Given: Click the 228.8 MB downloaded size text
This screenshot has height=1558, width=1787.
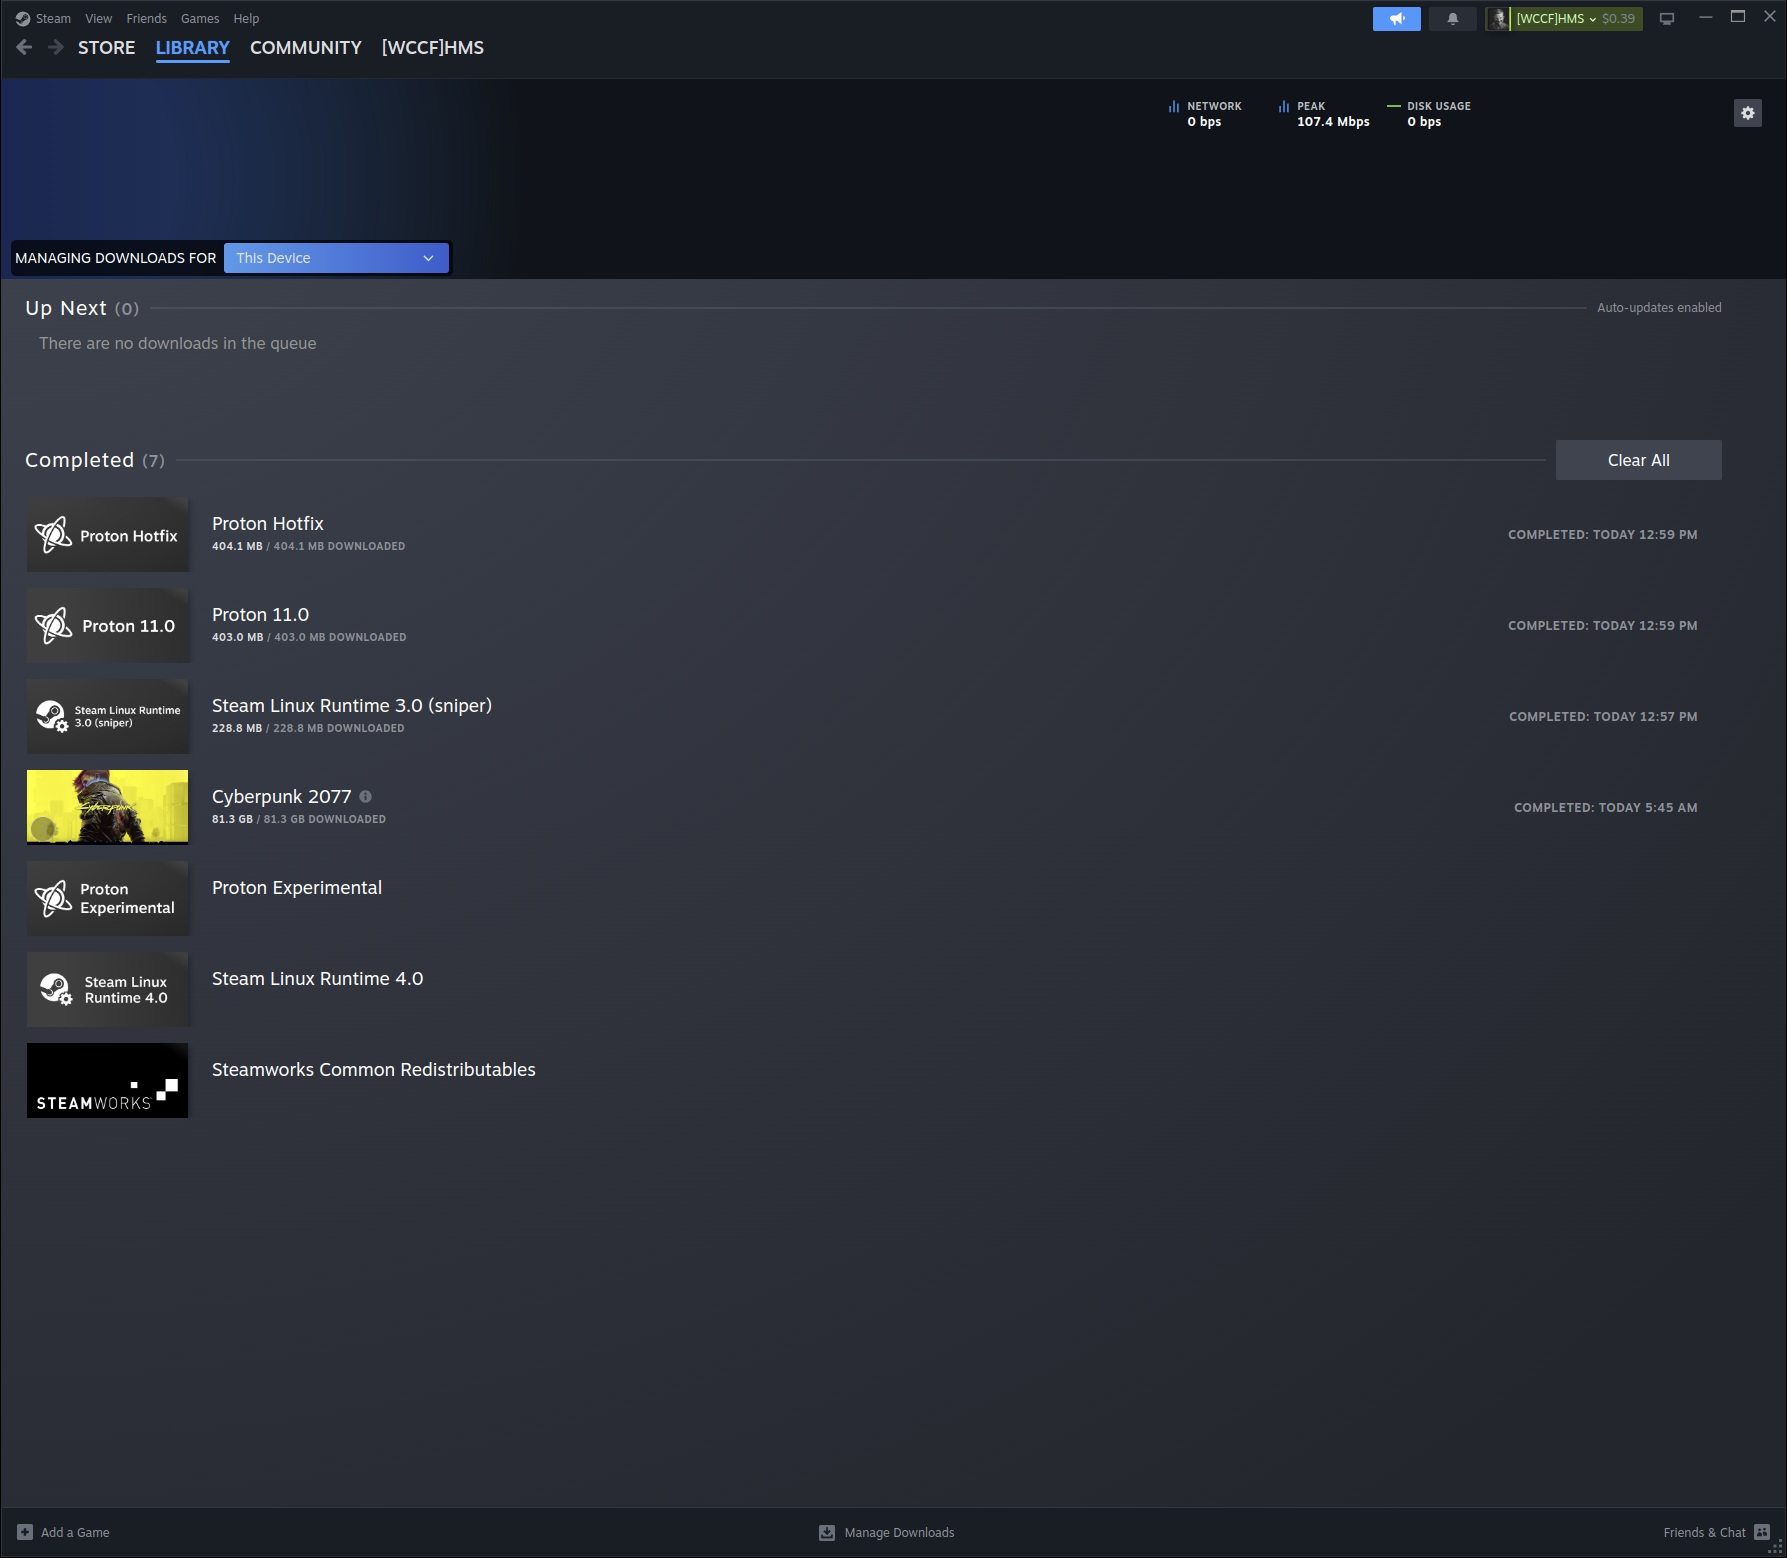Looking at the screenshot, I should point(308,728).
